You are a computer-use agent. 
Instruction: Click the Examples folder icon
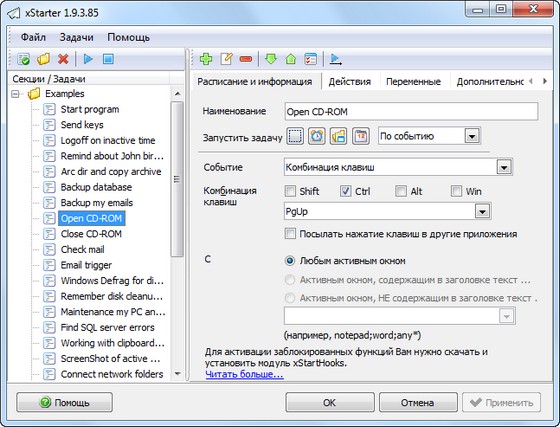point(34,94)
